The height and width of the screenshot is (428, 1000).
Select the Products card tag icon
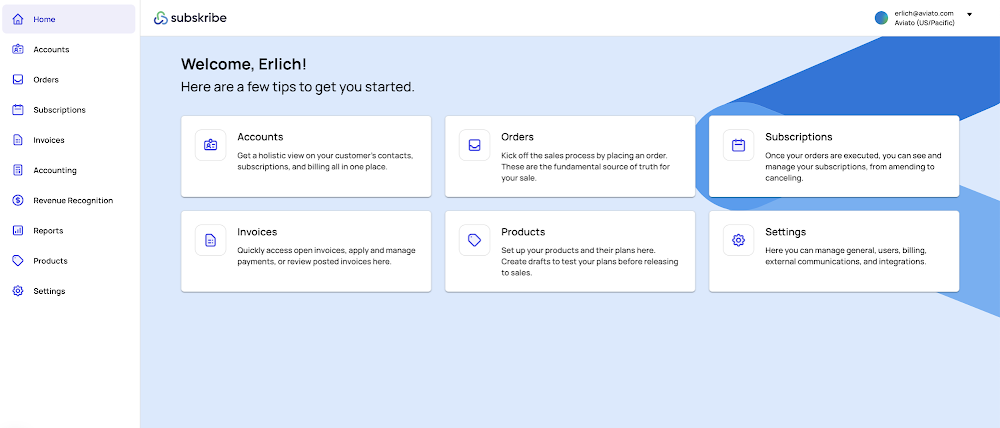click(474, 240)
